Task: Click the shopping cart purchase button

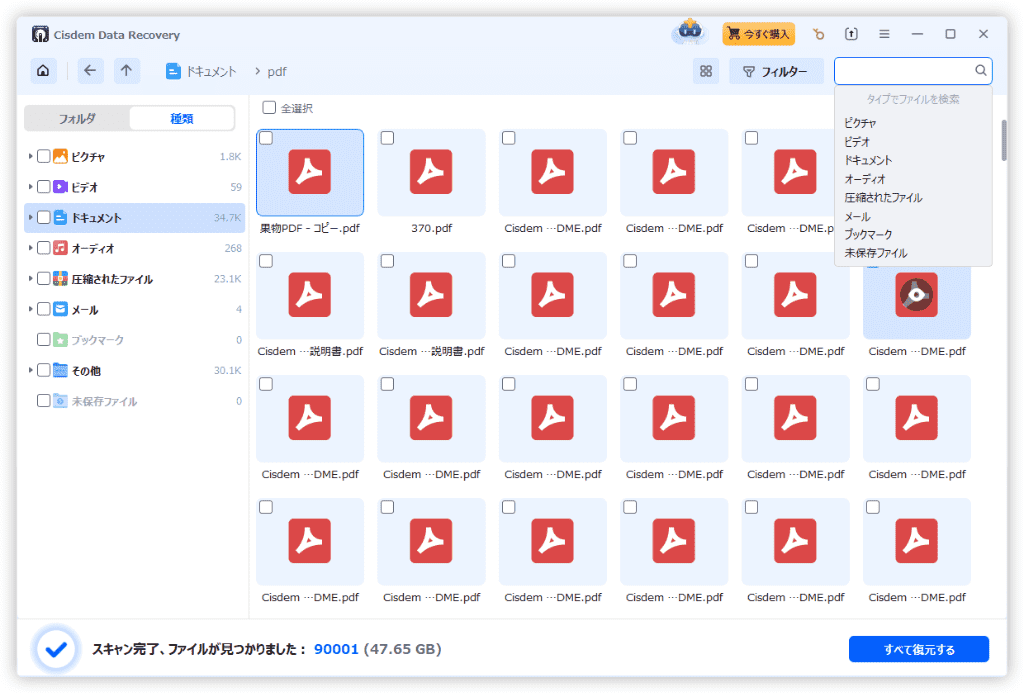Action: tap(758, 34)
